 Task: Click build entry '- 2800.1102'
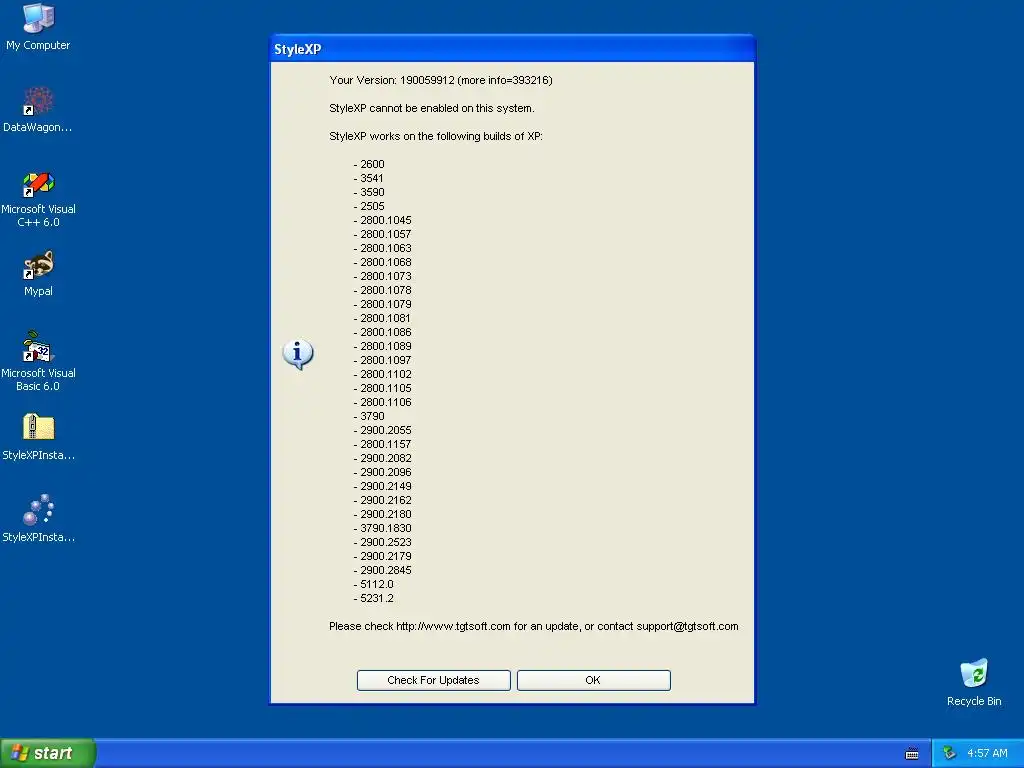(x=383, y=374)
